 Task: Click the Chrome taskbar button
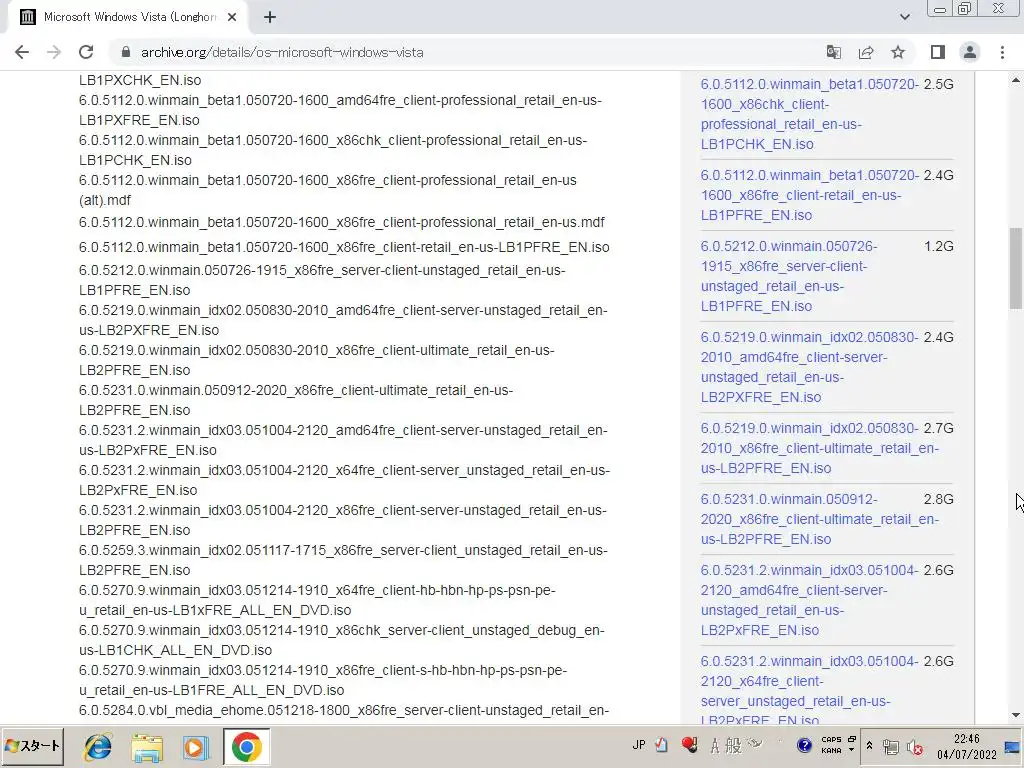pyautogui.click(x=246, y=747)
